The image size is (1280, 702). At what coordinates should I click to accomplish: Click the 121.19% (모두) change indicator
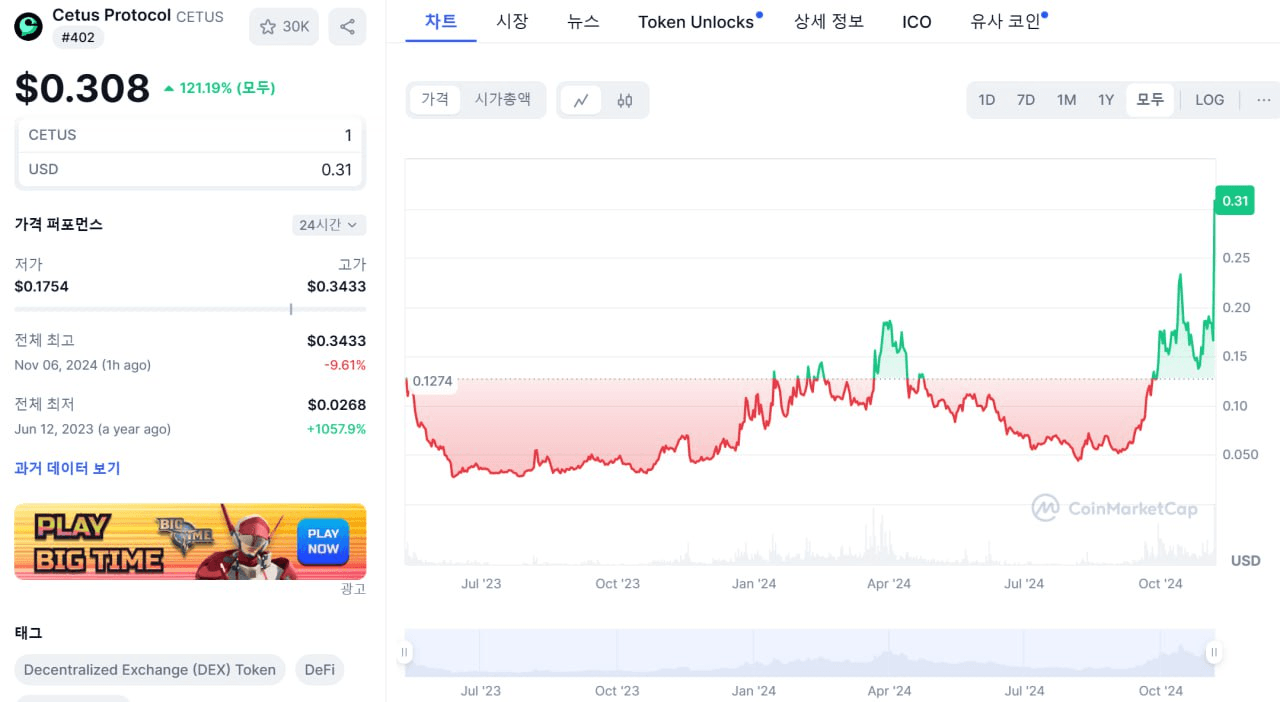(219, 88)
